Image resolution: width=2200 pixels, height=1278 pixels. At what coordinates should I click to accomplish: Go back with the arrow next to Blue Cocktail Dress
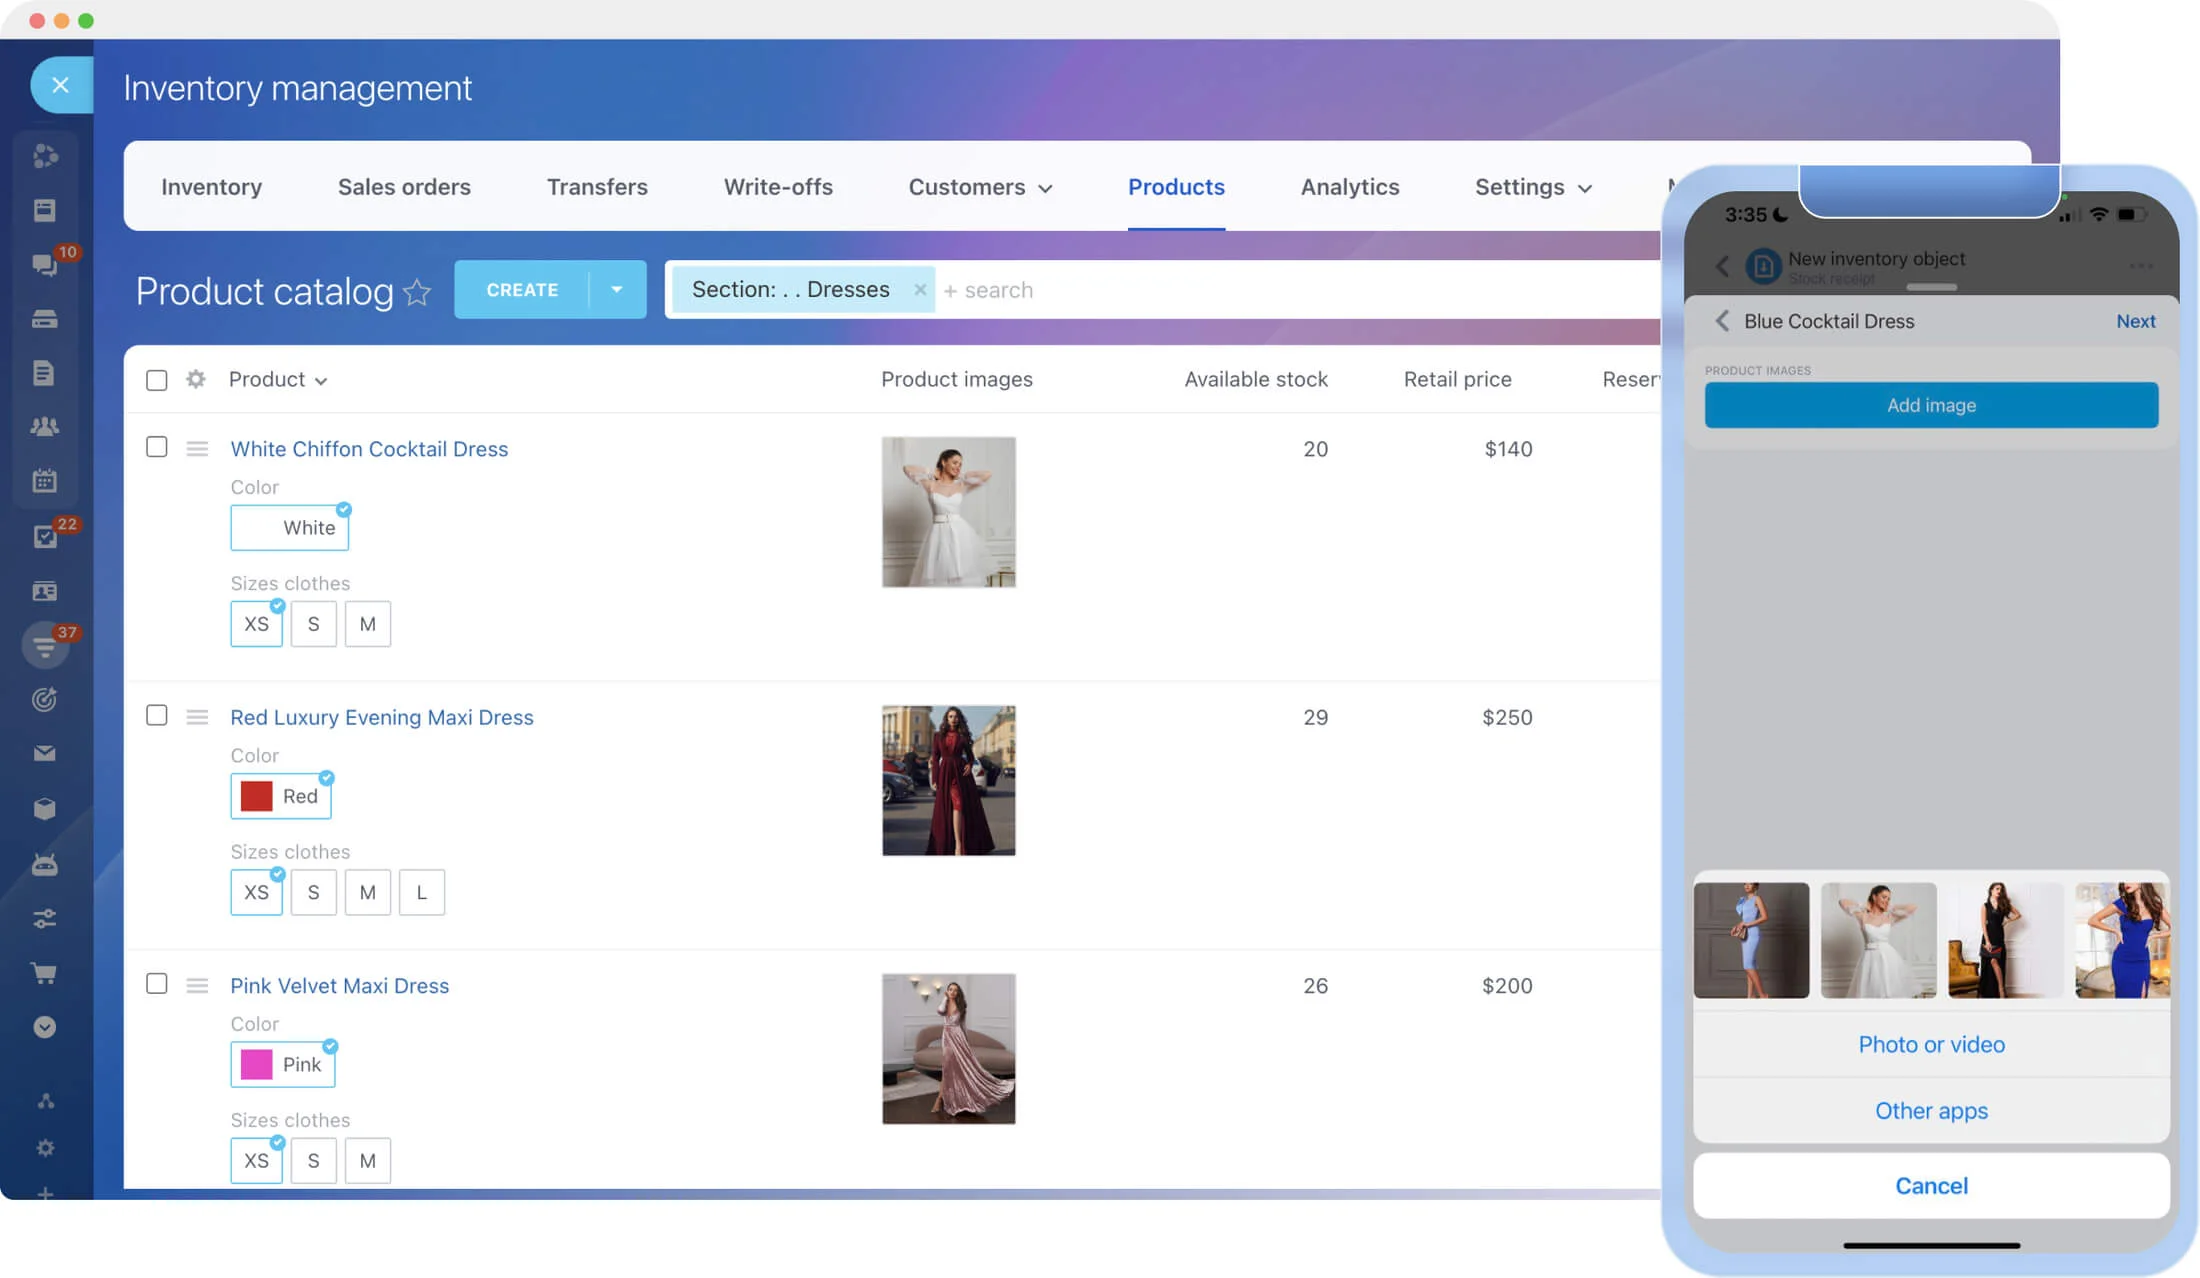coord(1722,321)
